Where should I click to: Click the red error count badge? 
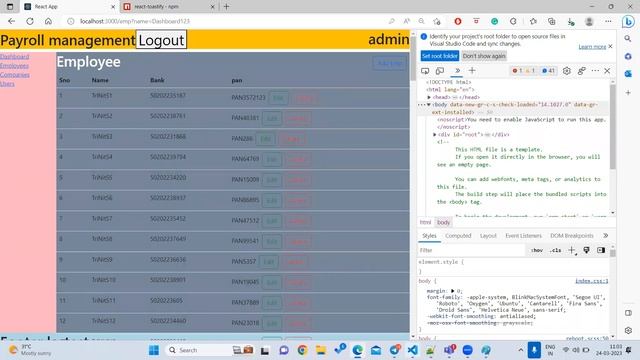click(517, 71)
